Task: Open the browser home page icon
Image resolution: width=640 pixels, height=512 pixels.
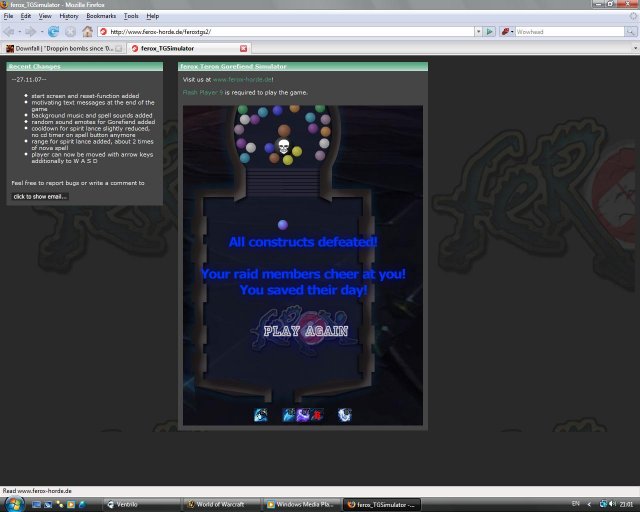Action: (87, 31)
